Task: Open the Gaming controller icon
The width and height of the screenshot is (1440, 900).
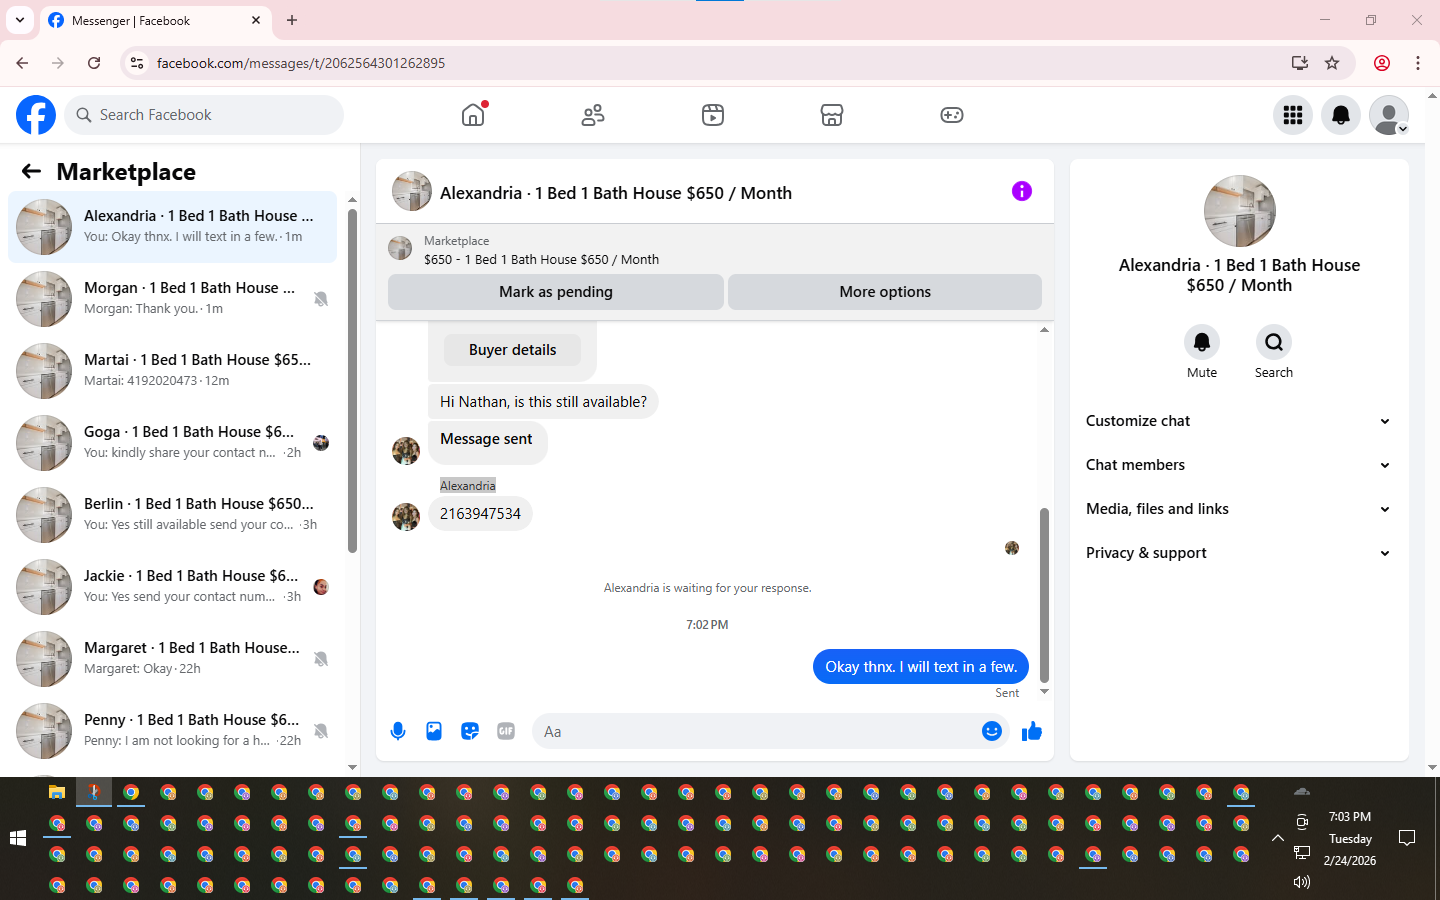Action: (952, 115)
